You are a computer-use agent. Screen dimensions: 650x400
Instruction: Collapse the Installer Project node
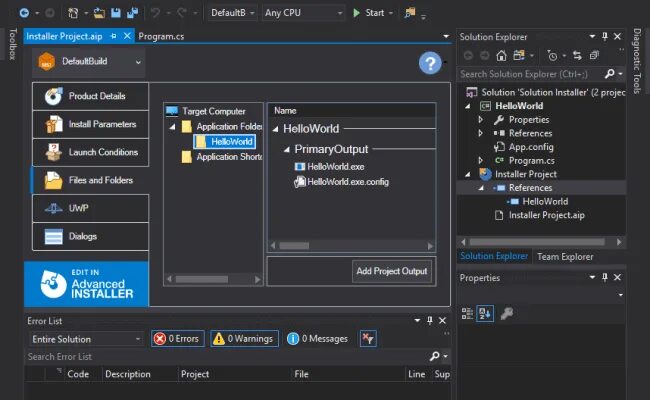468,175
